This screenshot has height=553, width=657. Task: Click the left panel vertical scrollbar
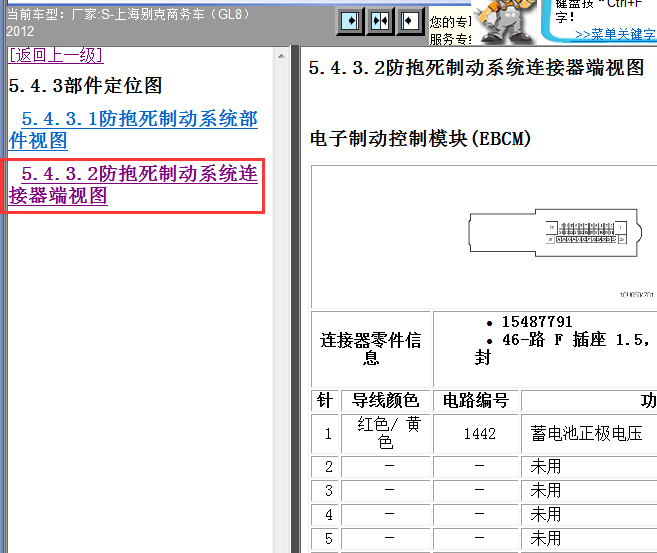point(281,300)
